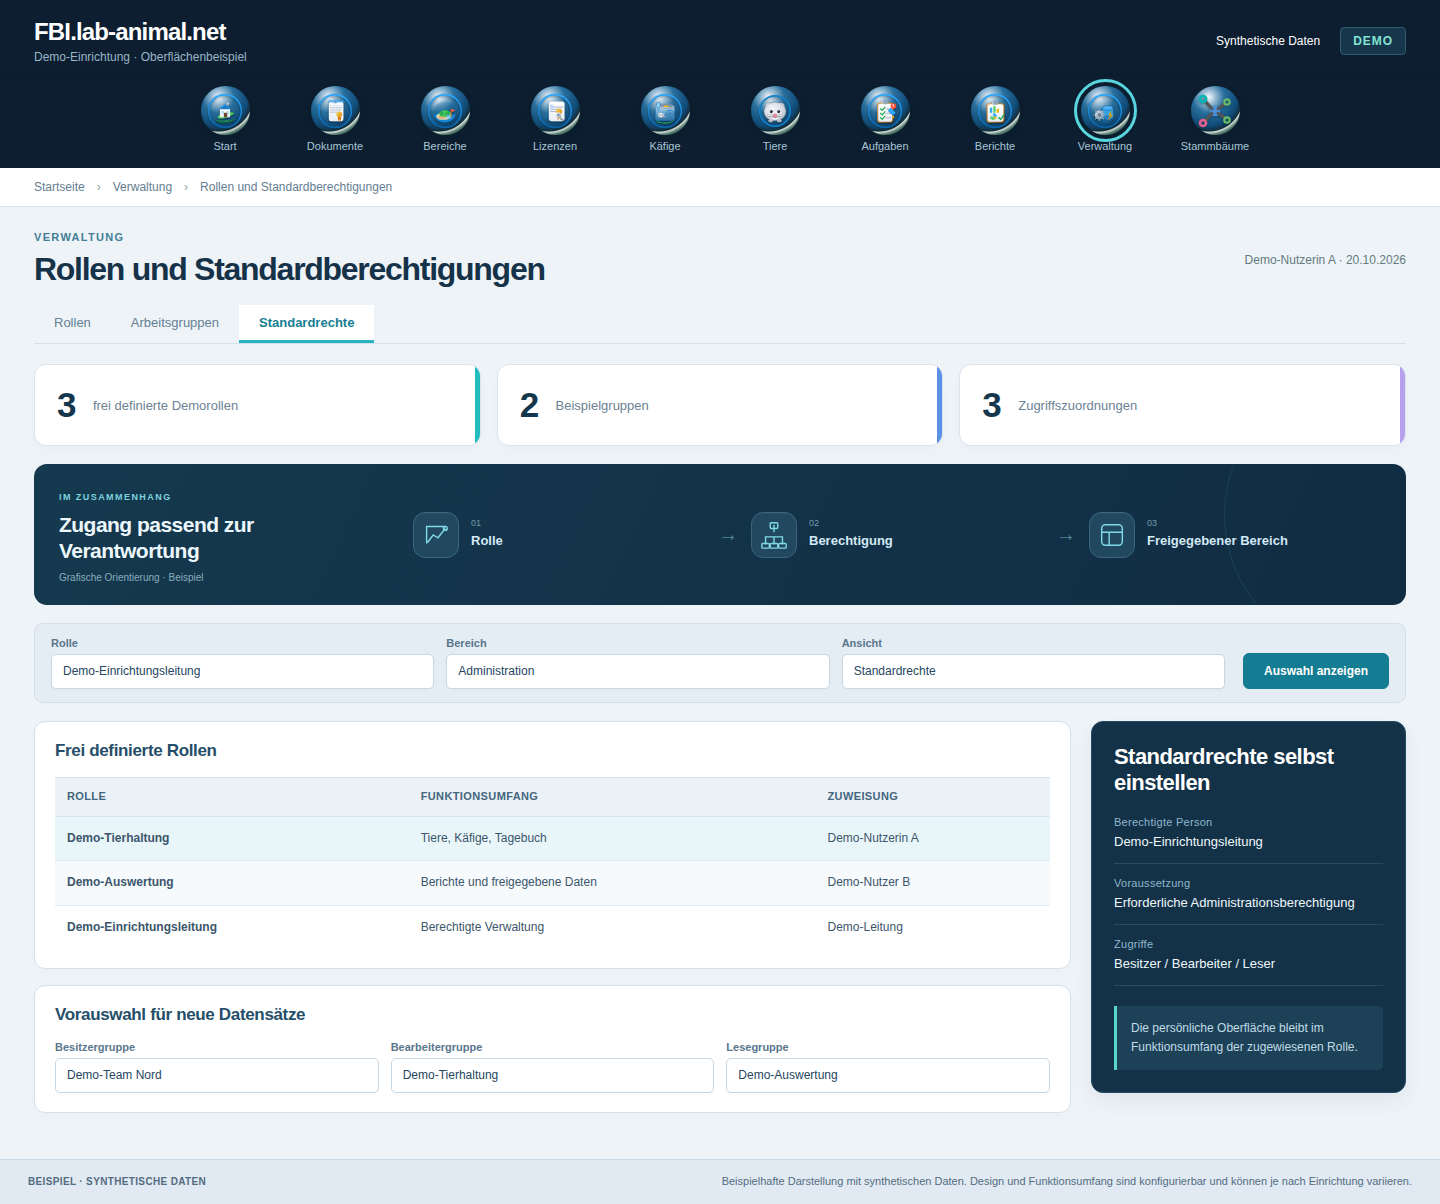Click the Freigegebener Bereich layout icon

pyautogui.click(x=1112, y=535)
